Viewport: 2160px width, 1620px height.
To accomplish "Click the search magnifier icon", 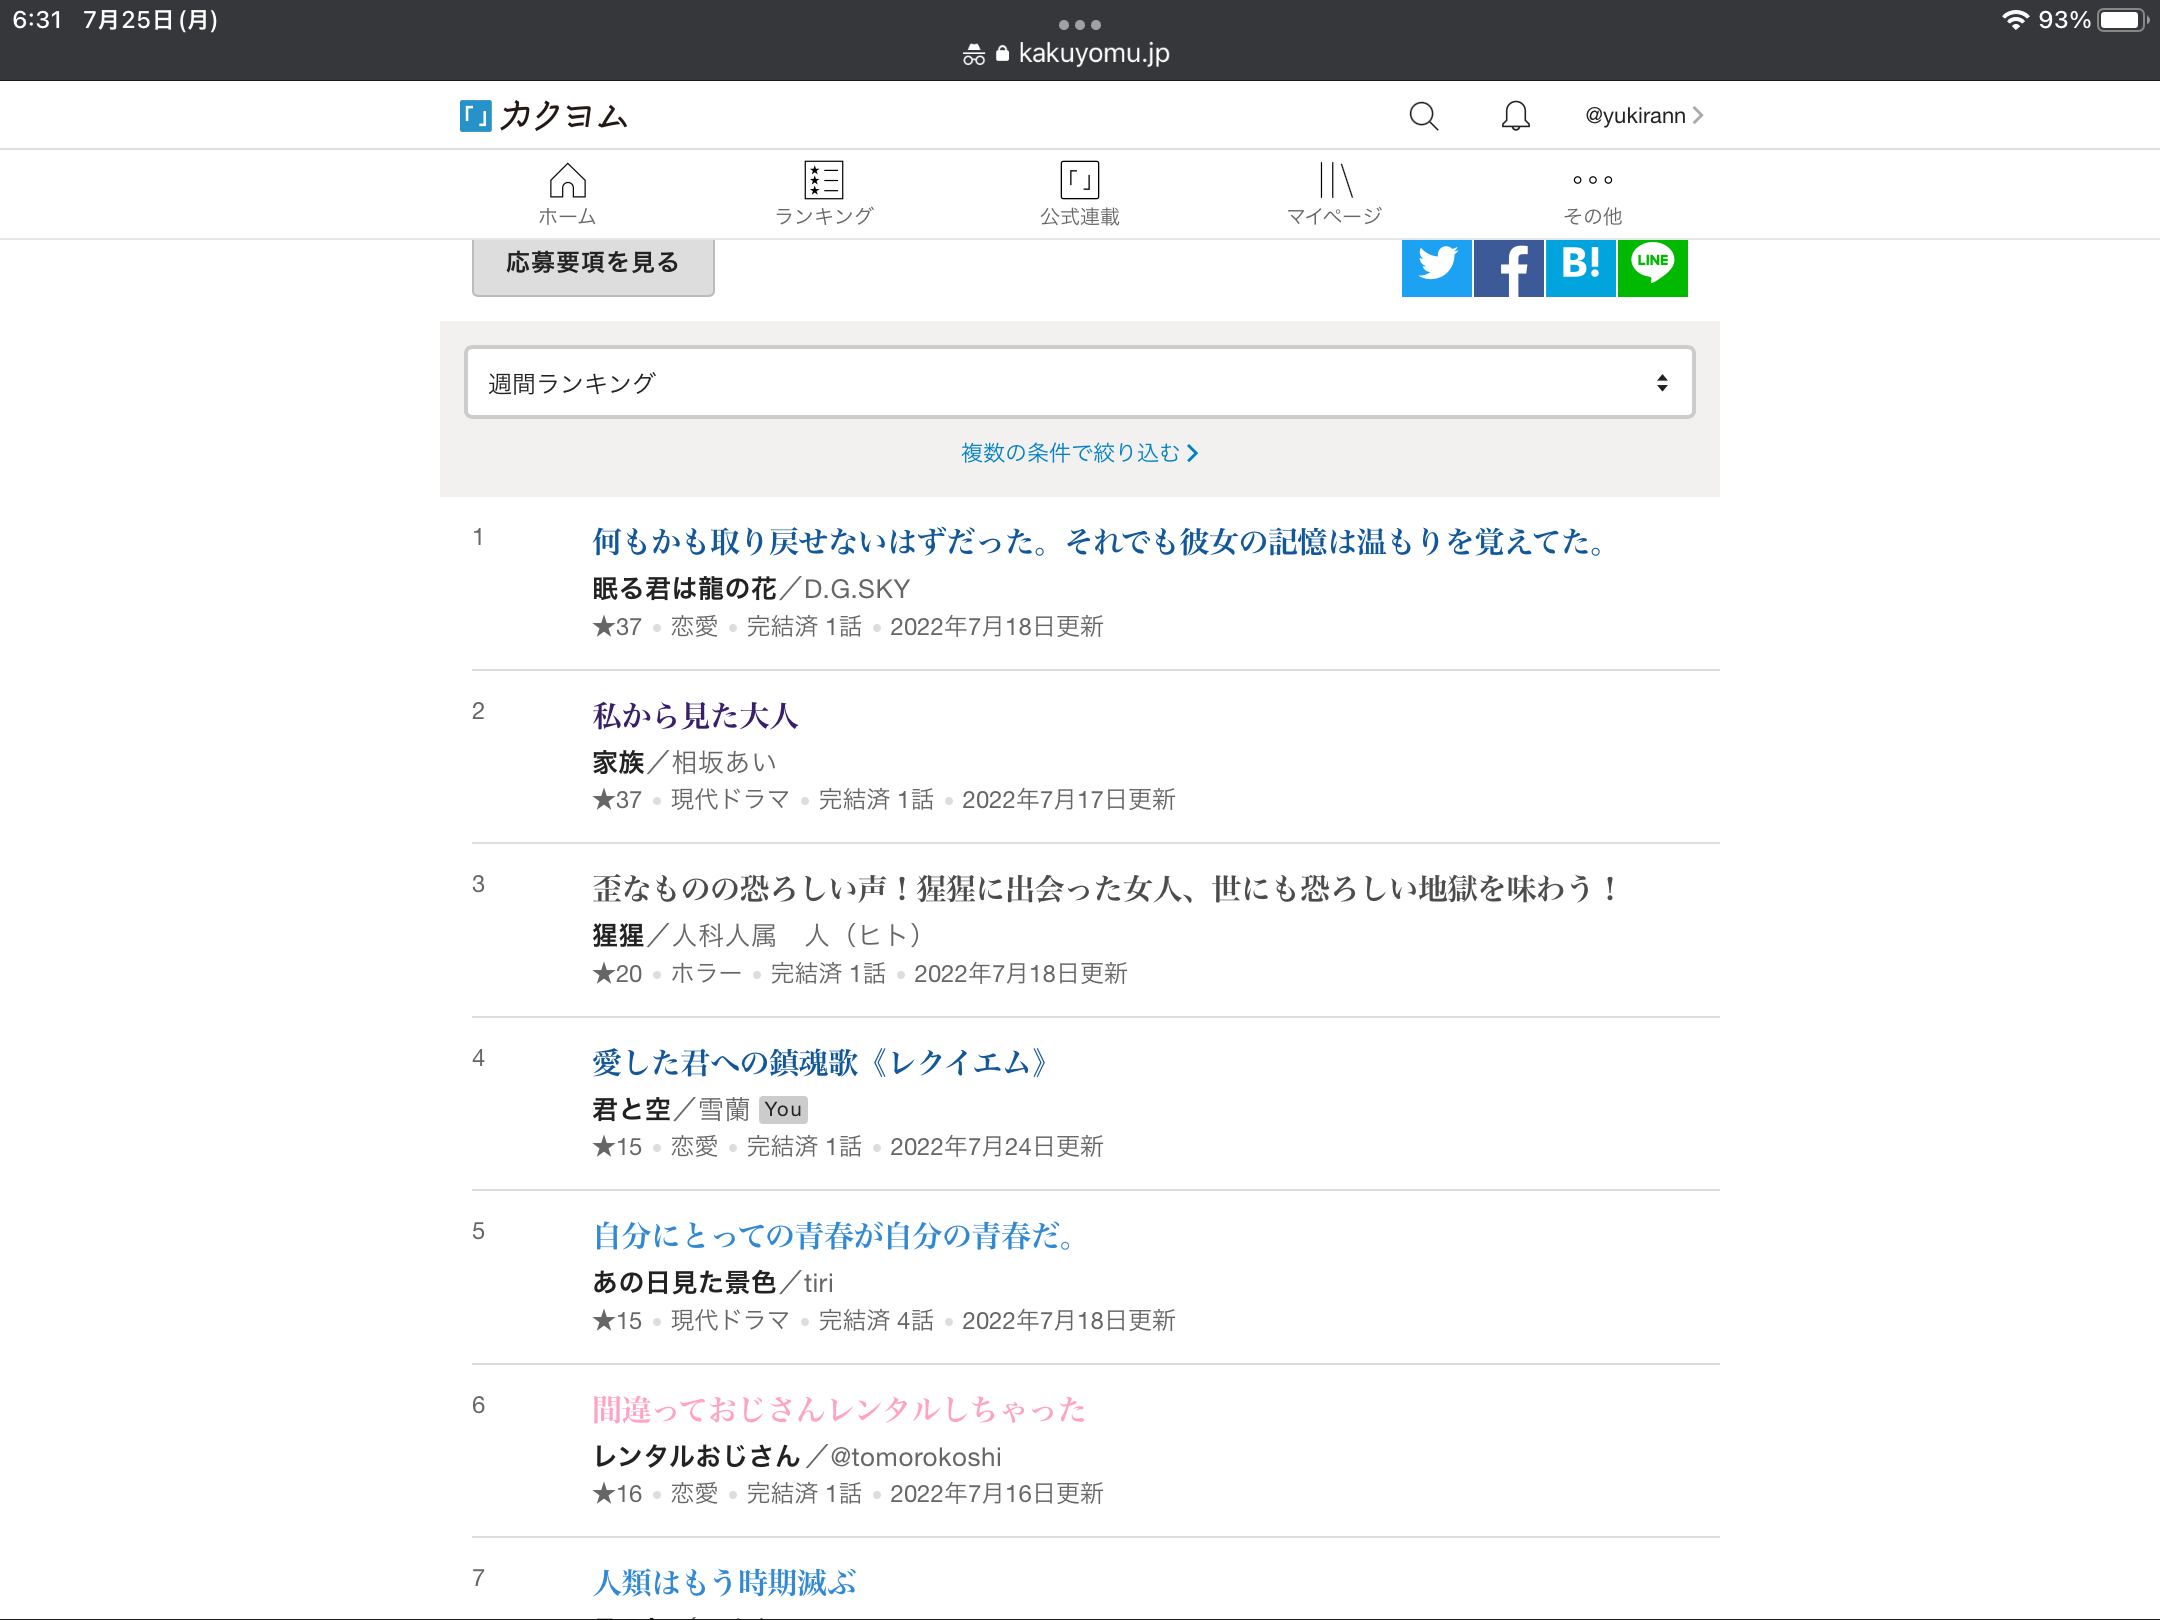I will point(1423,116).
